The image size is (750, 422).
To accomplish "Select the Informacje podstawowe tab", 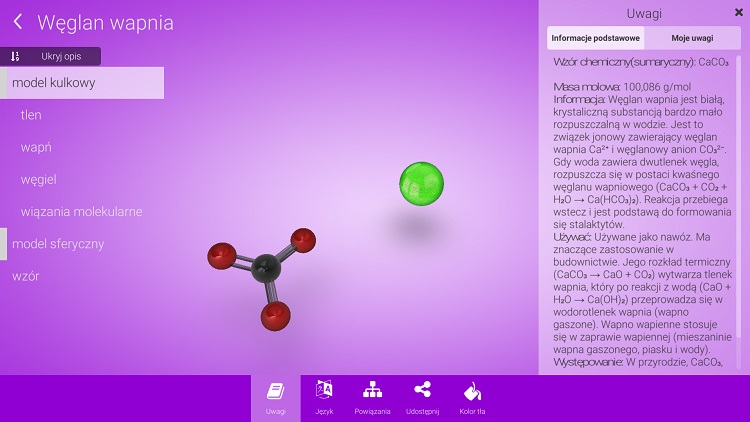I will 596,38.
